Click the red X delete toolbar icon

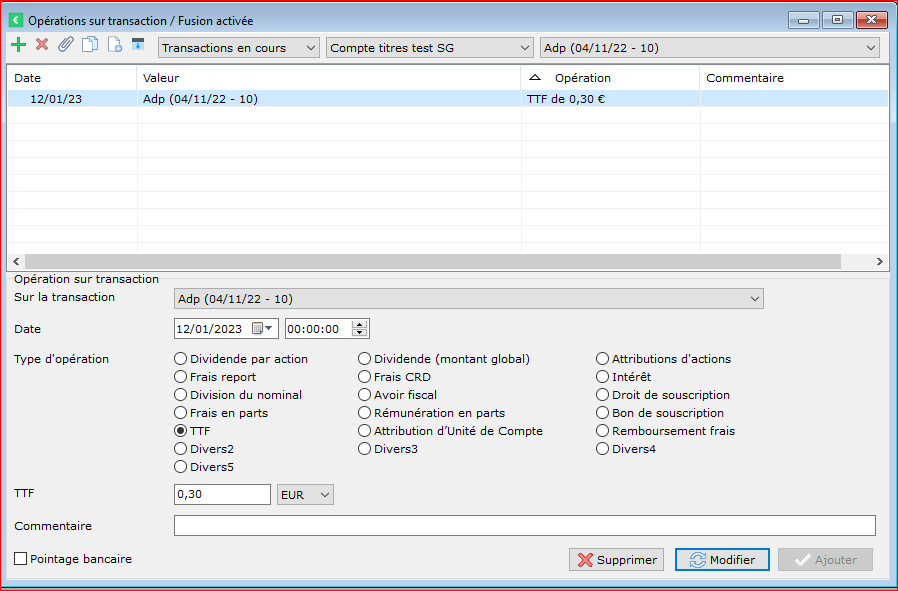tap(42, 44)
